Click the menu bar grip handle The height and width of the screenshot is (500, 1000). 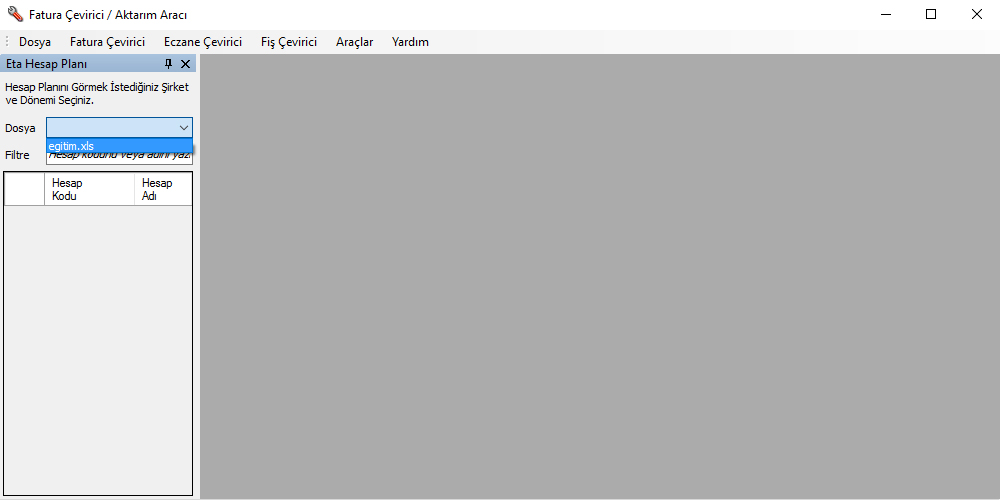pos(7,42)
